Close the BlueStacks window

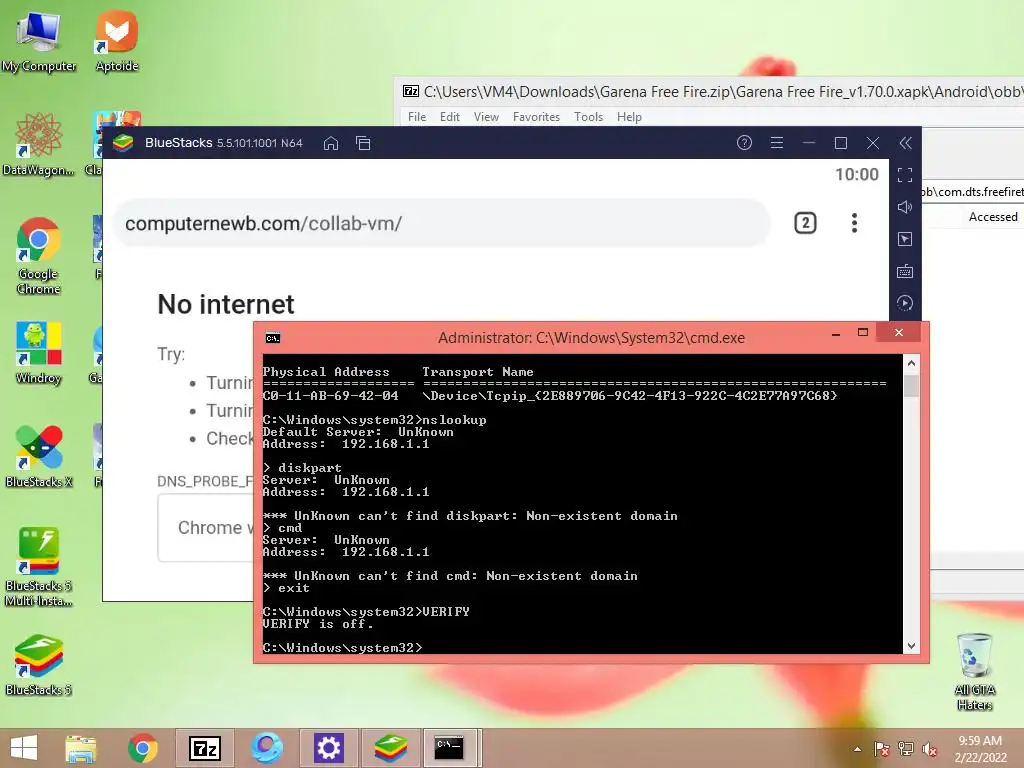point(872,142)
